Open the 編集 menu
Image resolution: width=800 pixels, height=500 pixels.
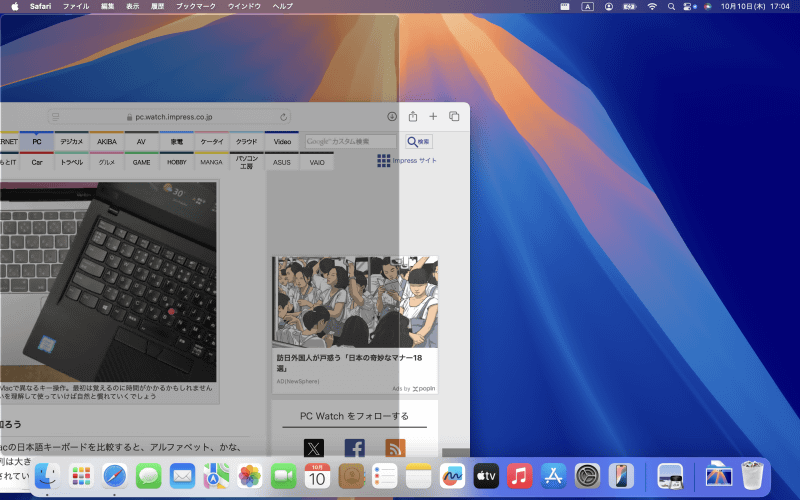point(108,6)
